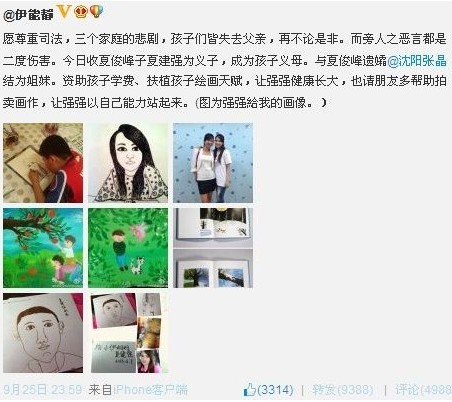The image size is (452, 402).
Task: Click the like count 3314
Action: pos(275,389)
